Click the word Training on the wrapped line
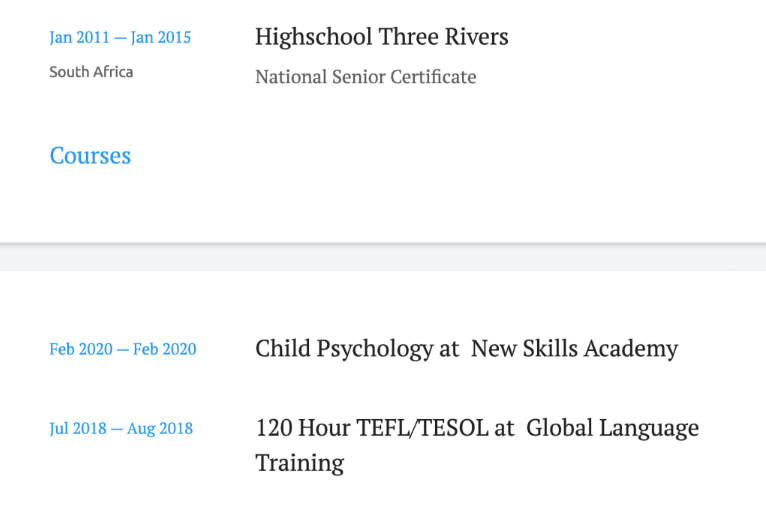The height and width of the screenshot is (513, 766). pyautogui.click(x=299, y=463)
